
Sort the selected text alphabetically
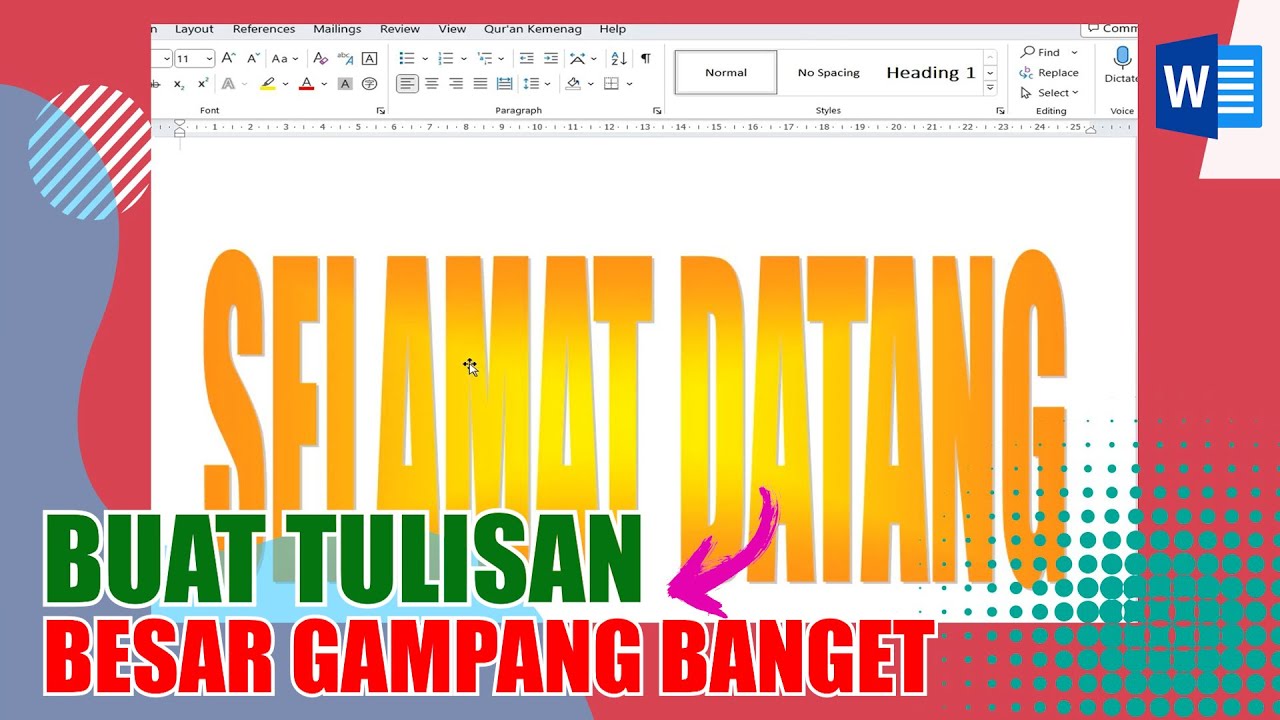coord(619,58)
